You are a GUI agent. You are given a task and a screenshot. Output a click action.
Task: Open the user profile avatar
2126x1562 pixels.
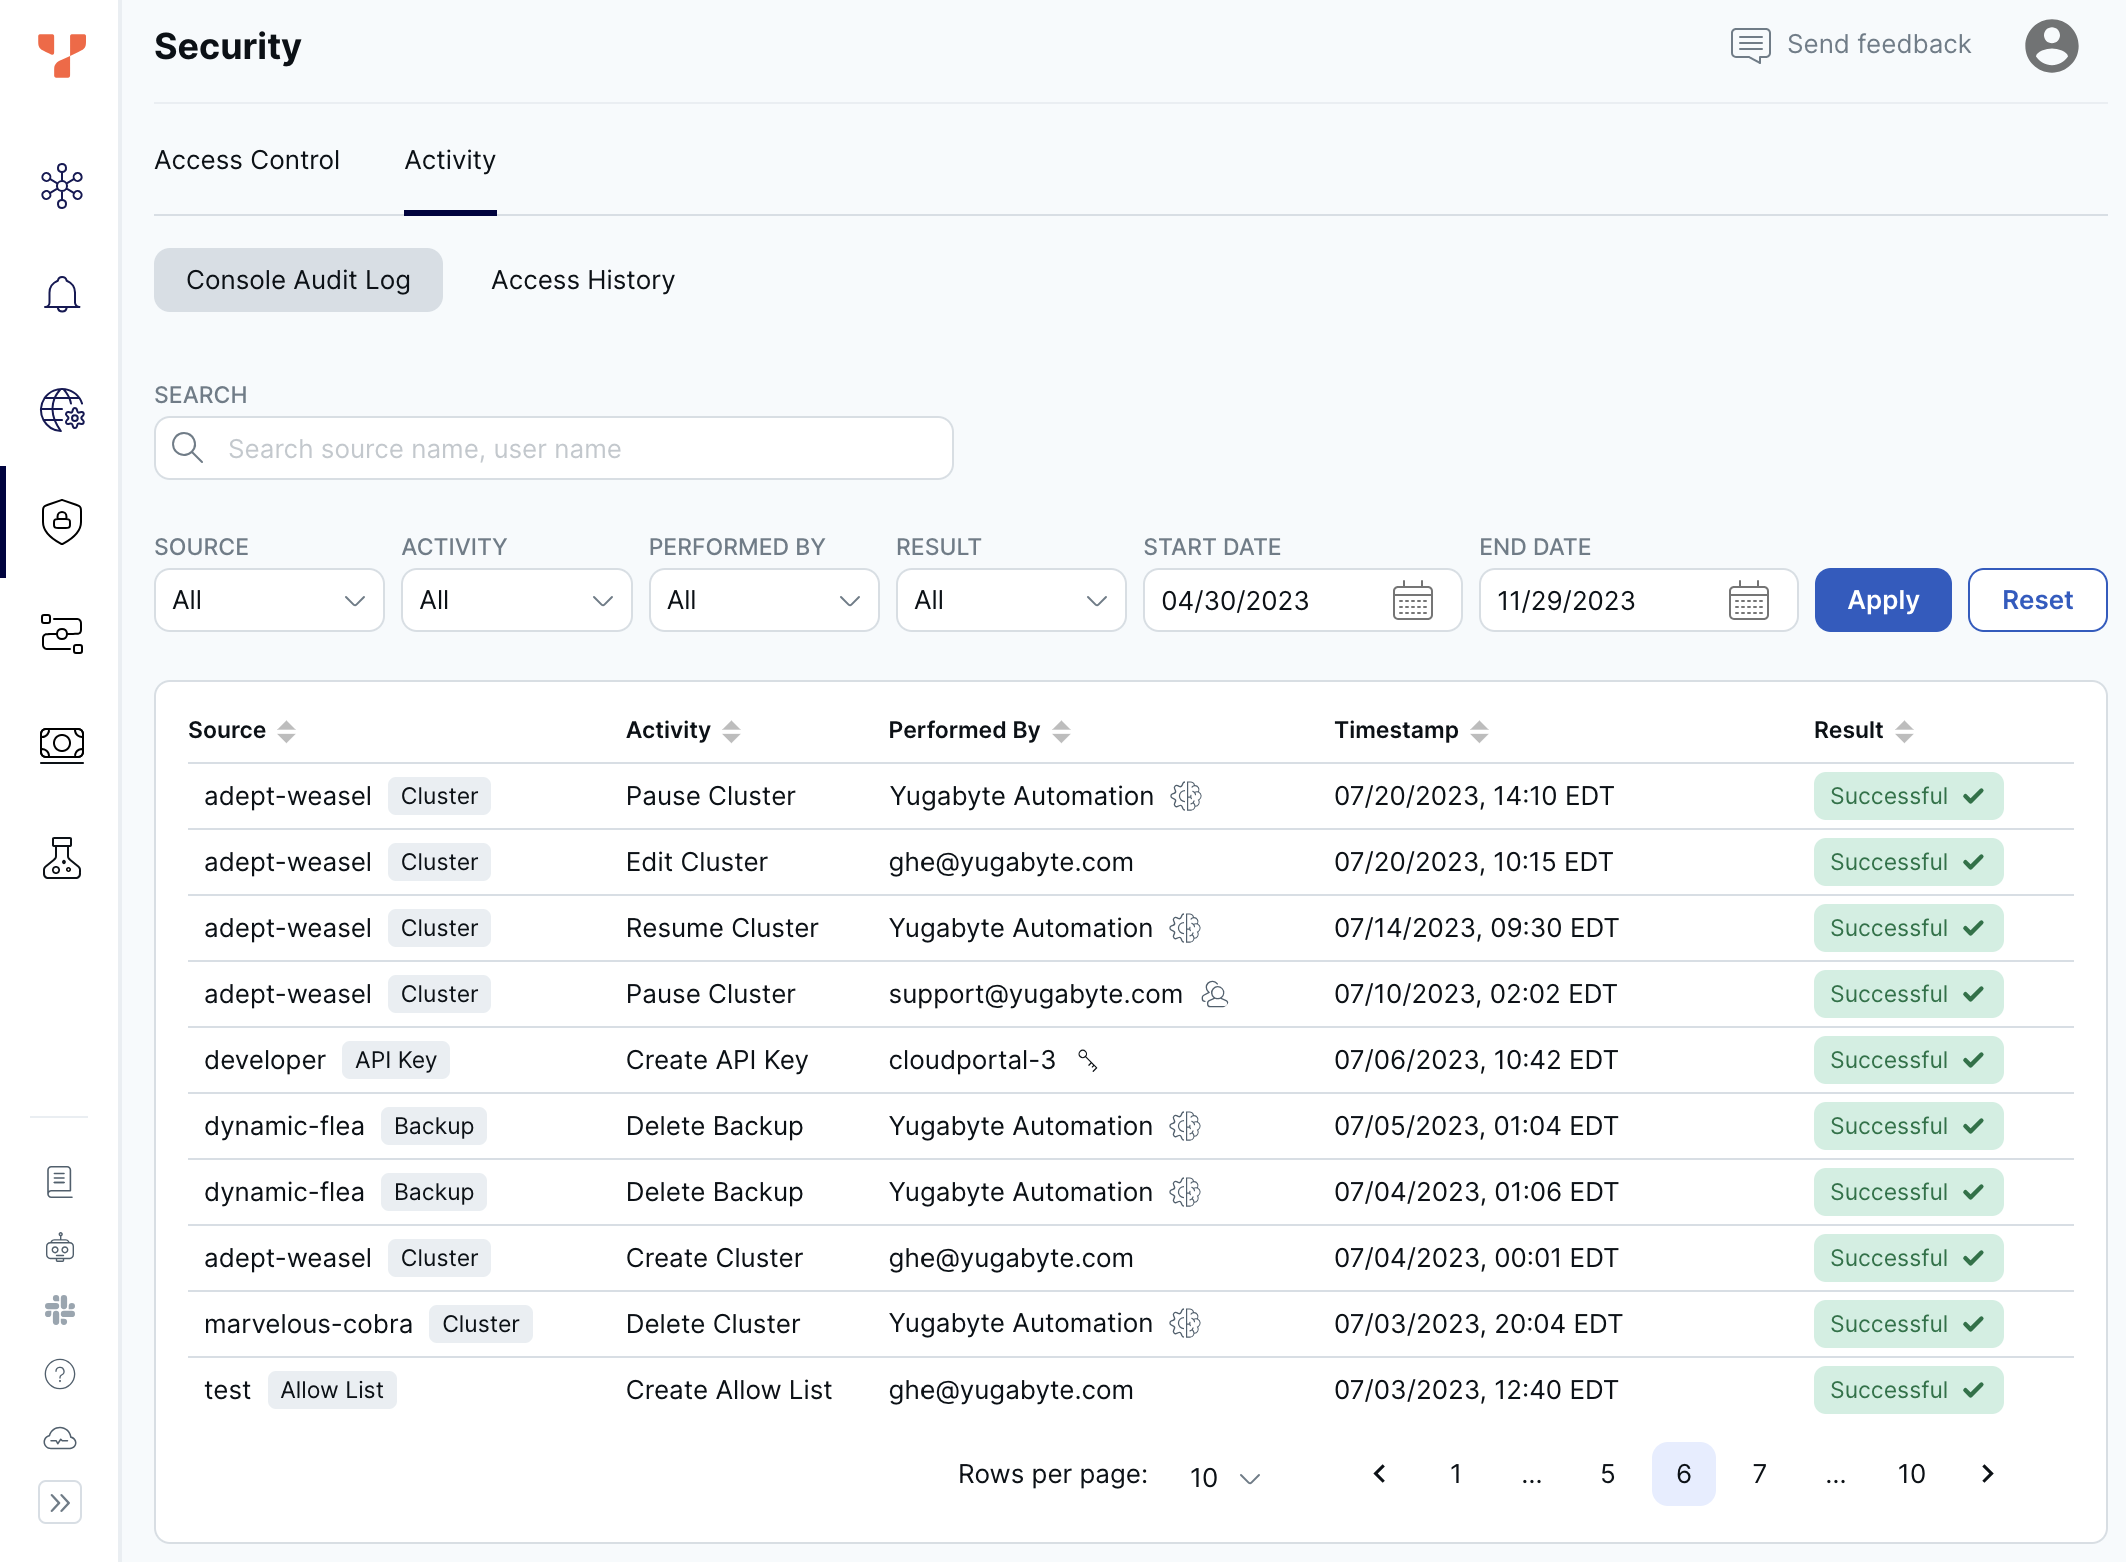2051,46
